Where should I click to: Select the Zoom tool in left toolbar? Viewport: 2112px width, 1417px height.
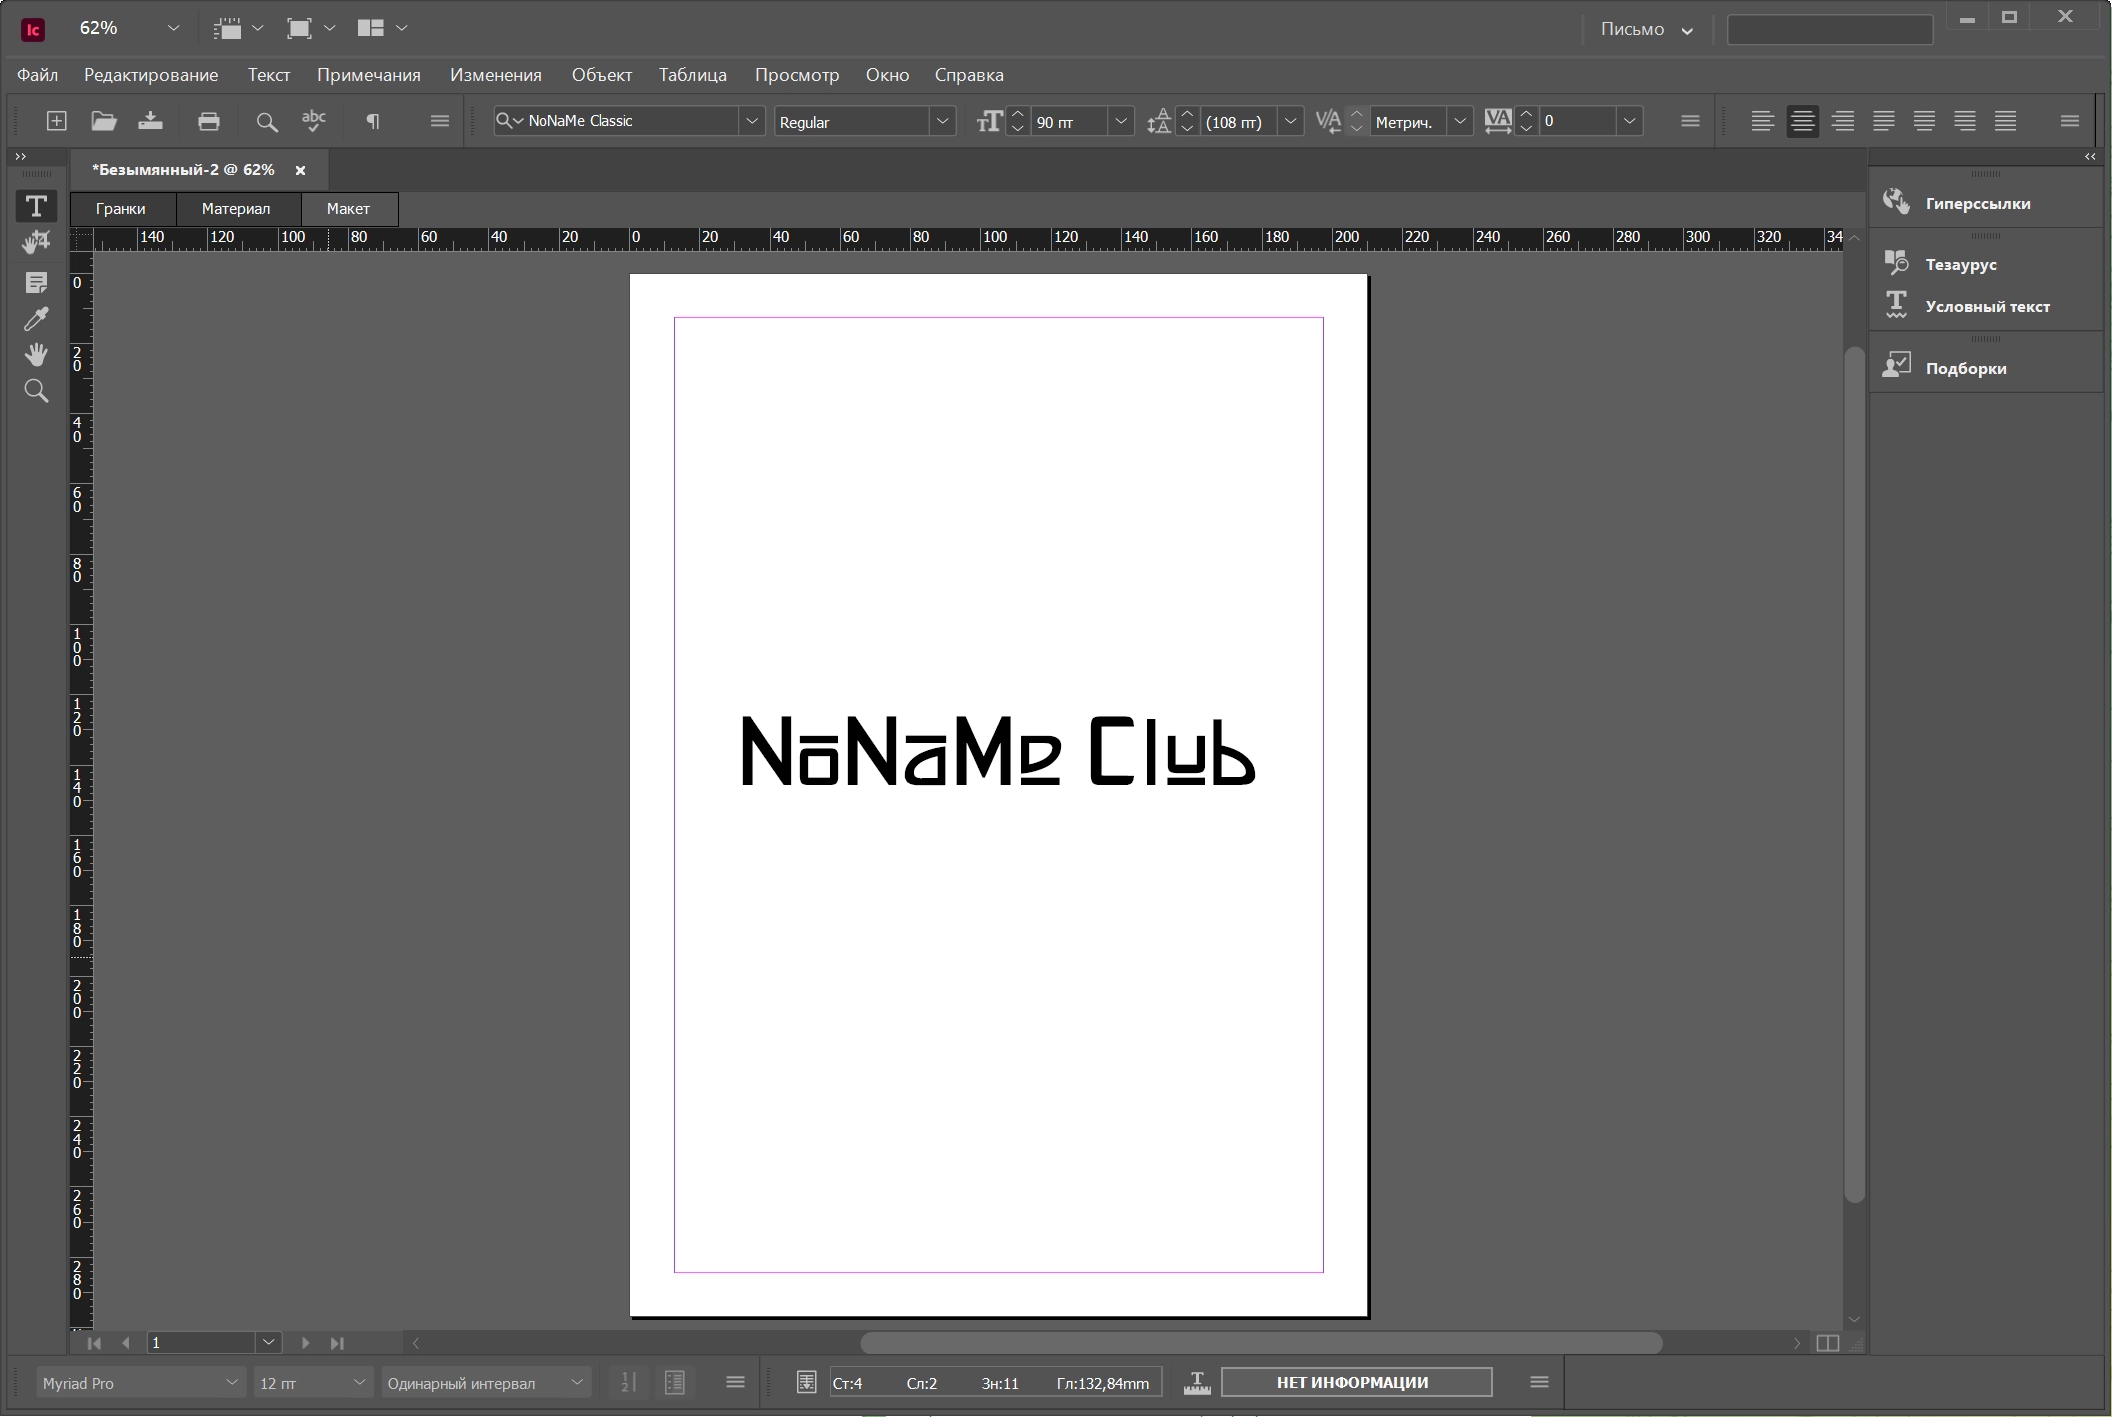pyautogui.click(x=36, y=391)
